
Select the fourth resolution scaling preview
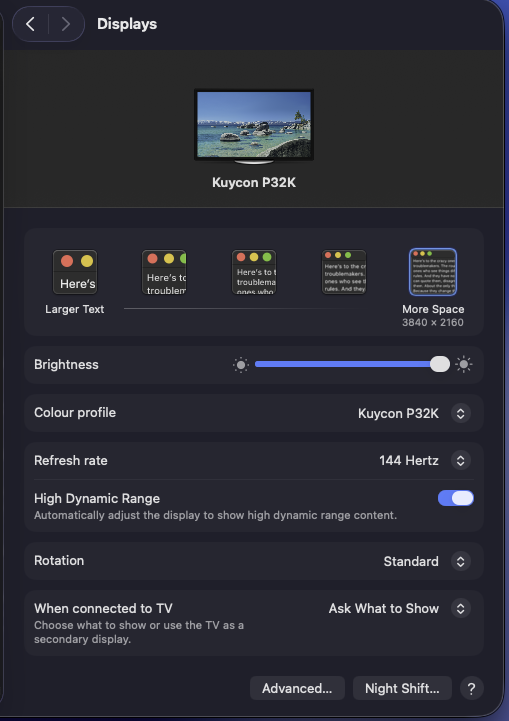[x=343, y=272]
